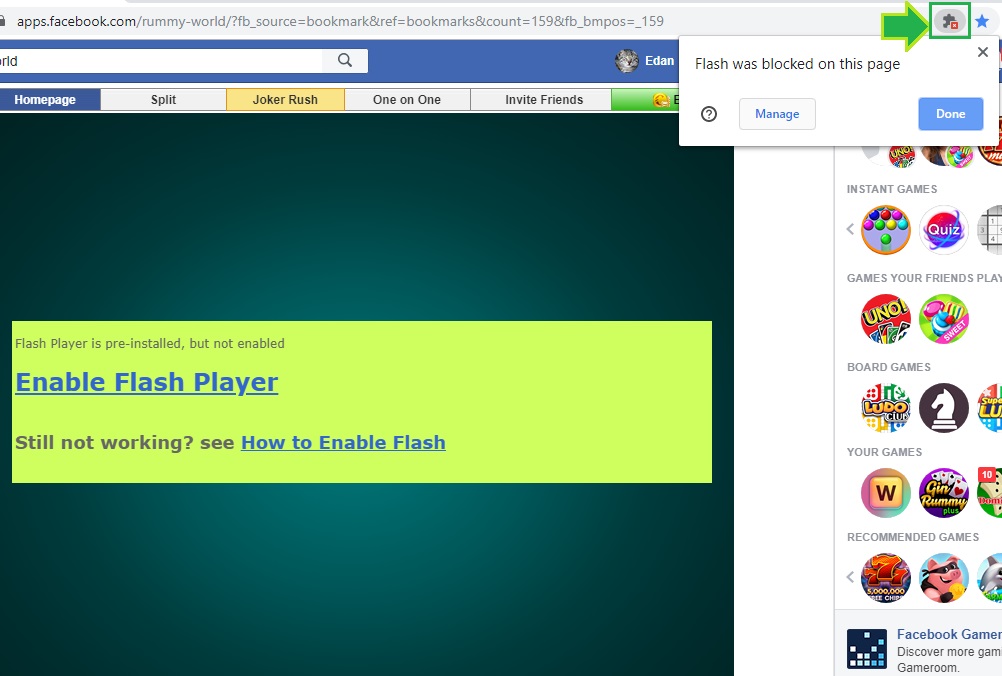The width and height of the screenshot is (1002, 676).
Task: Launch Gin Rummy Plus game
Action: (944, 493)
